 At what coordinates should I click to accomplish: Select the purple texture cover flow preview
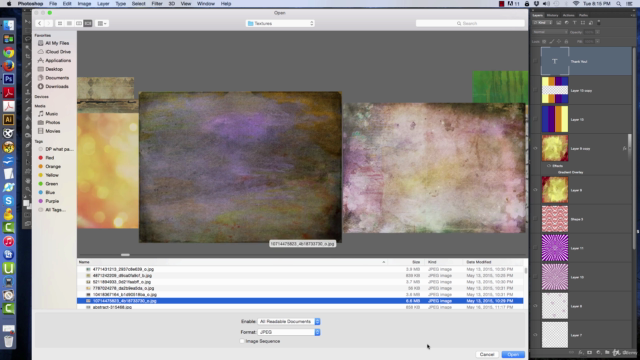[x=240, y=167]
